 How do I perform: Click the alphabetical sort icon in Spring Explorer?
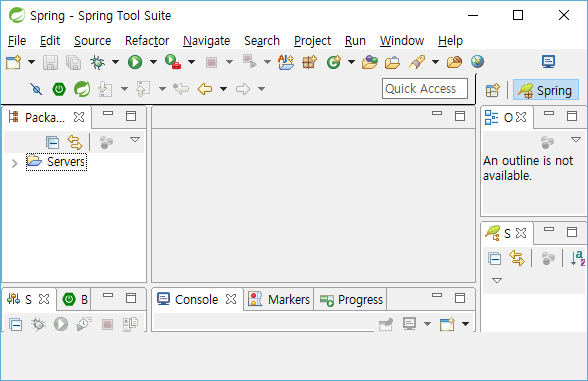tap(578, 258)
